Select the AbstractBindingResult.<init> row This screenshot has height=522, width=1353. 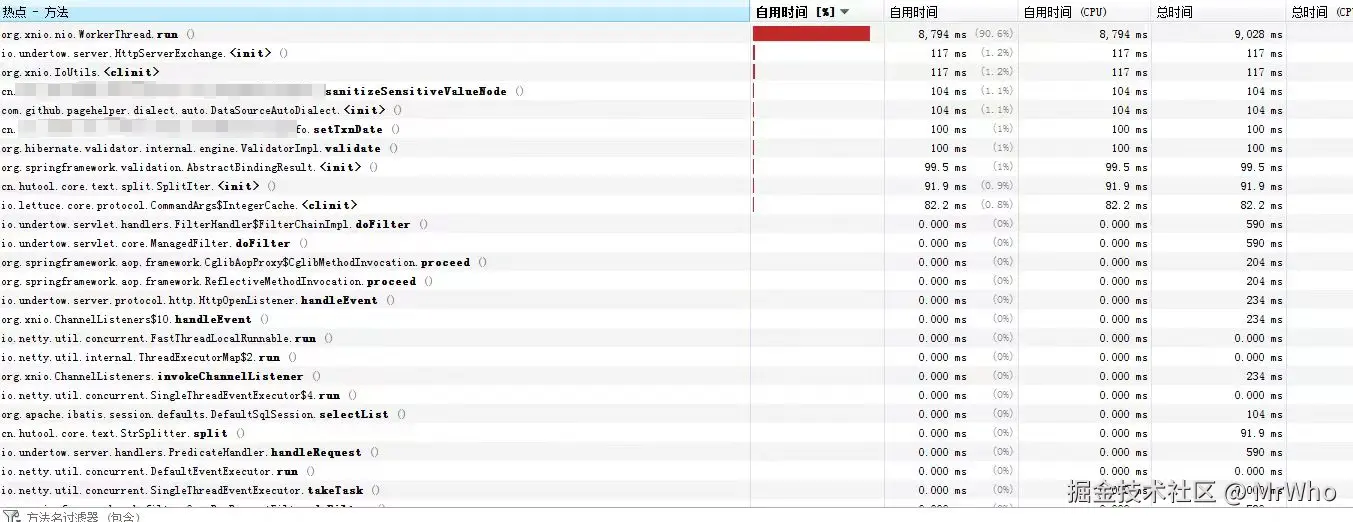pos(188,167)
